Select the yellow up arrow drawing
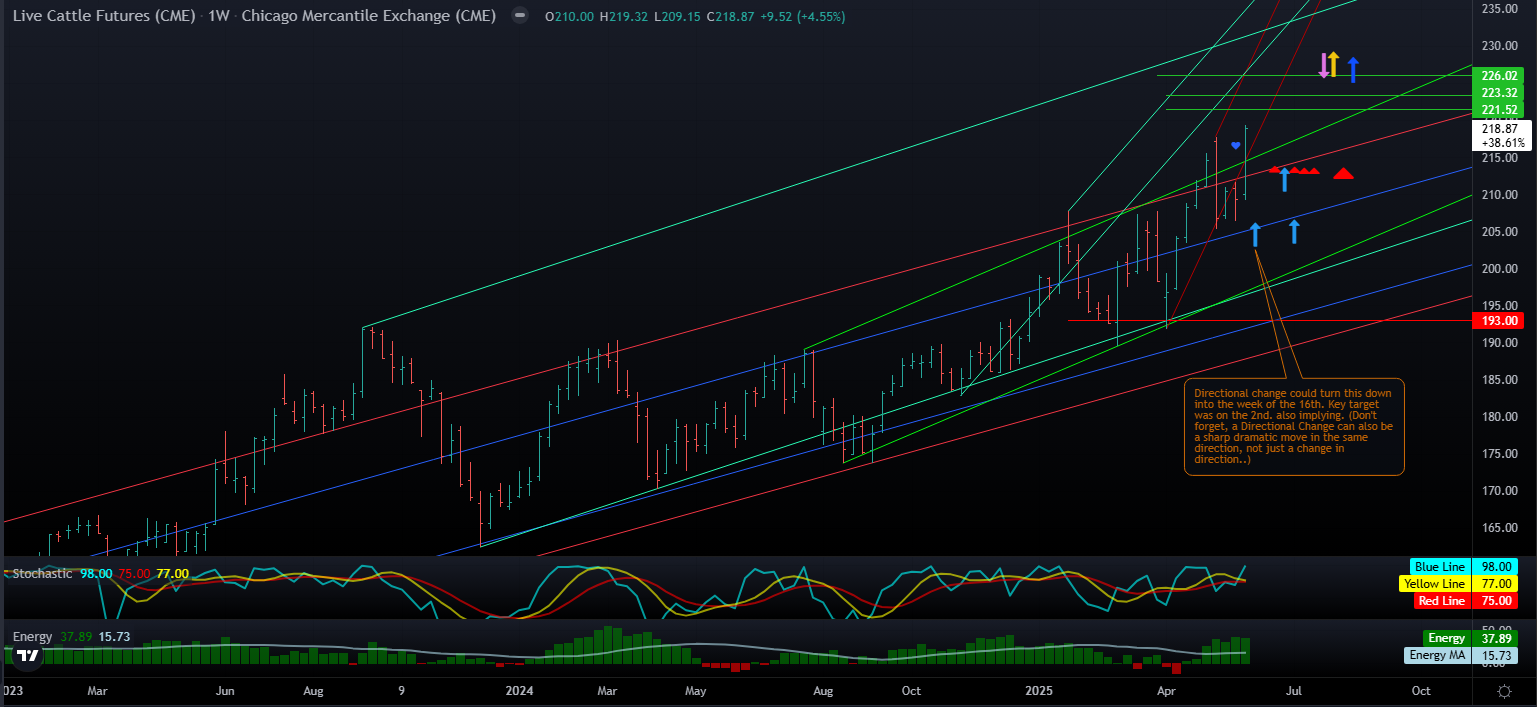The image size is (1537, 707). 1334,65
